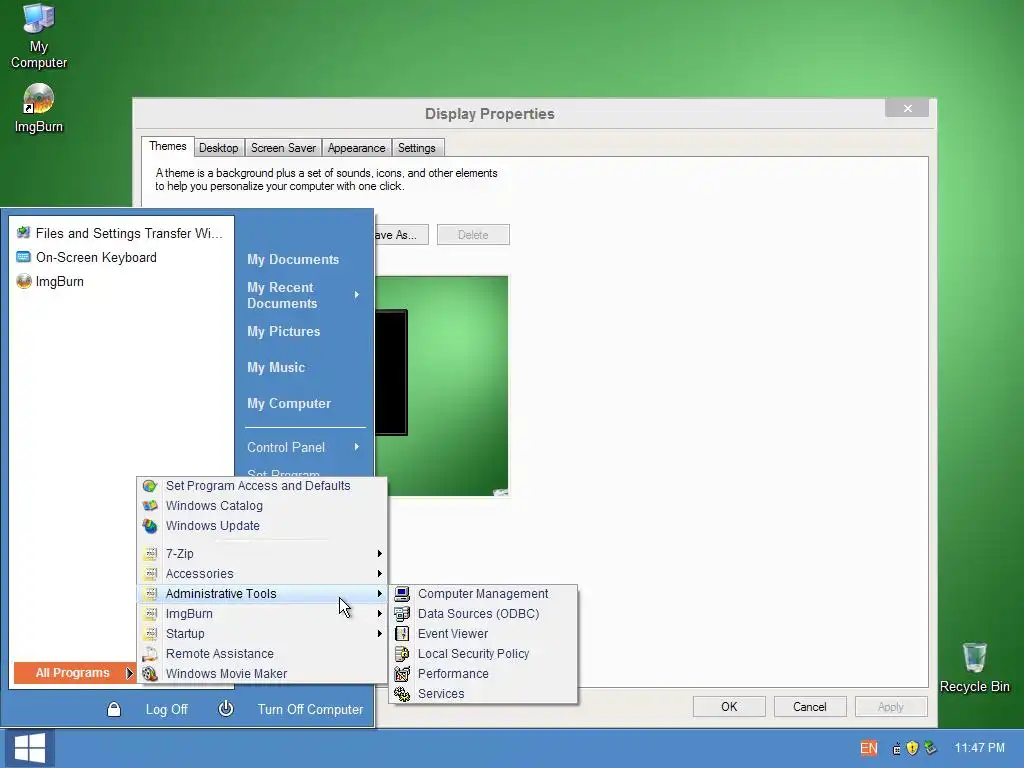Click the security shield tray icon
Viewport: 1024px width, 768px height.
913,748
